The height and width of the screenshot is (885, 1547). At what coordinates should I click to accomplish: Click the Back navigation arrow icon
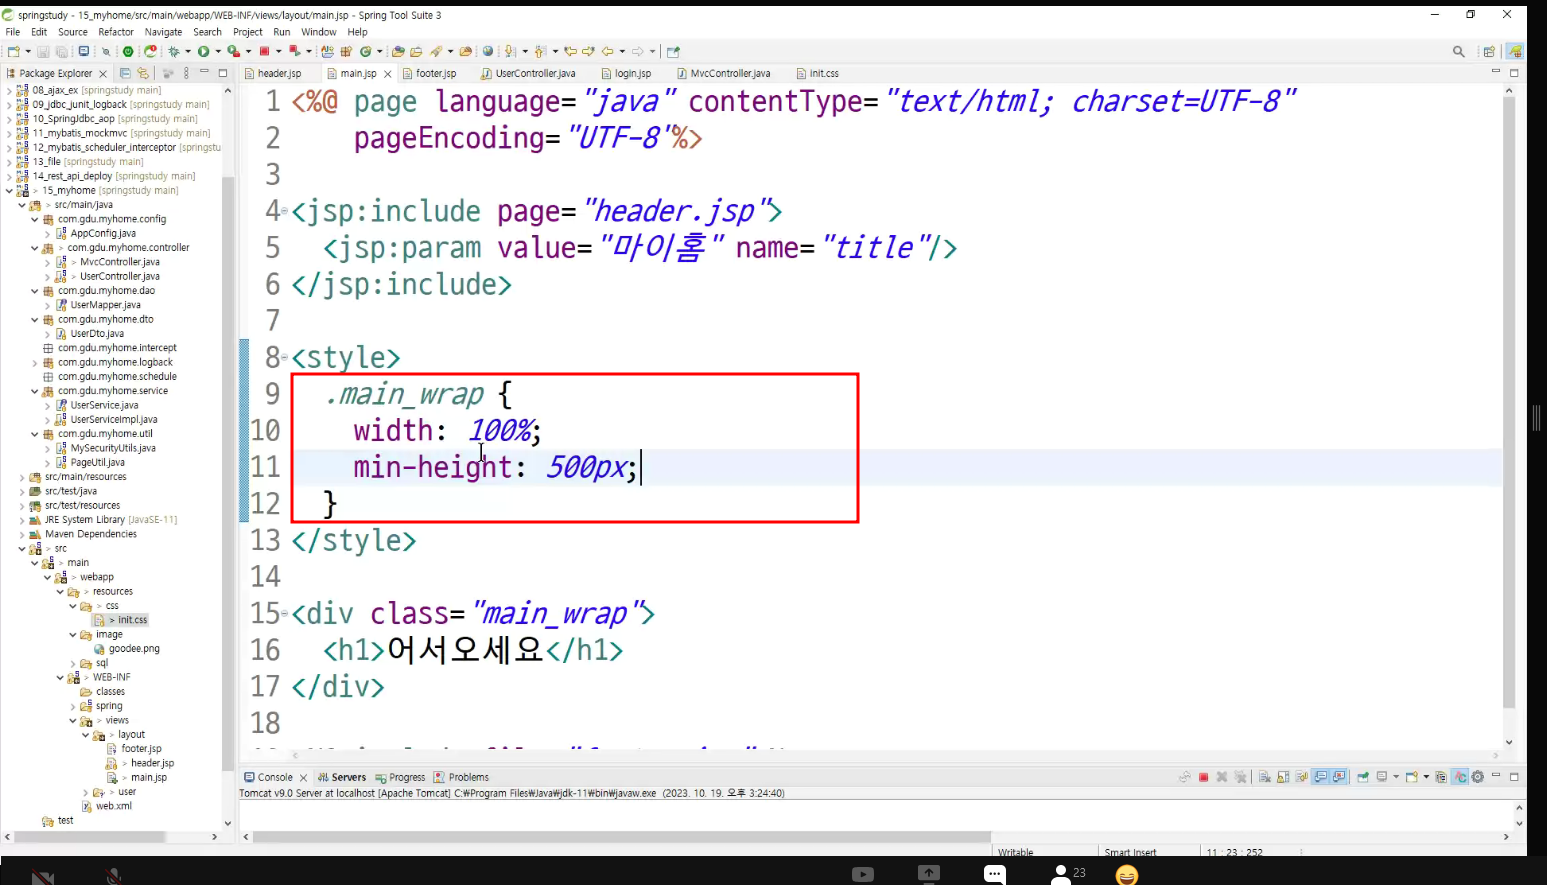click(x=607, y=51)
